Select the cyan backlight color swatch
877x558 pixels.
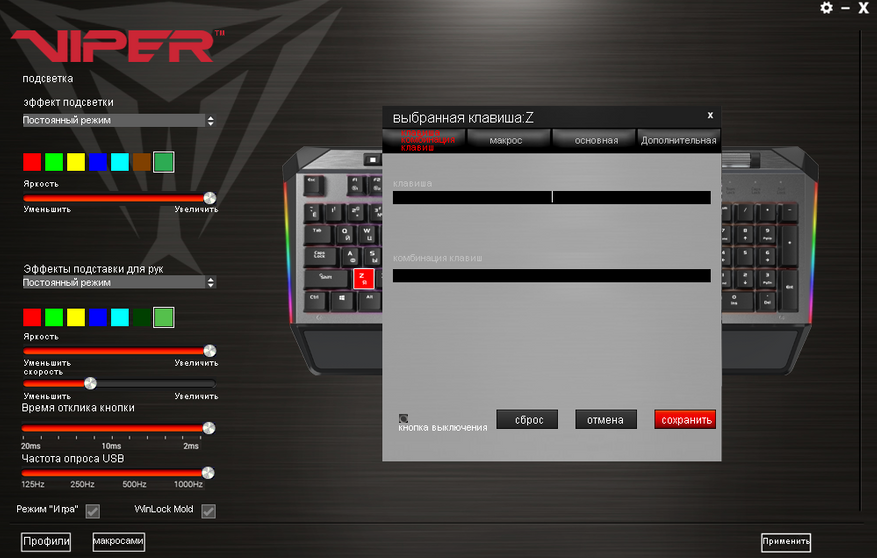[120, 162]
